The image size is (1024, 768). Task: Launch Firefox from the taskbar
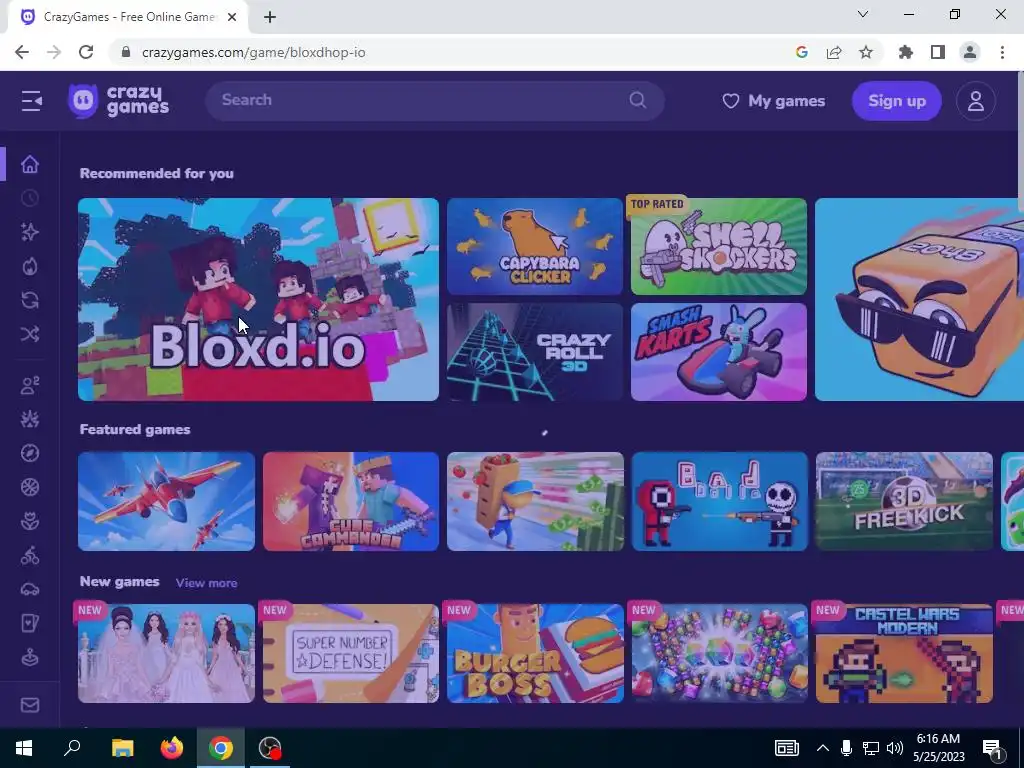(x=172, y=748)
